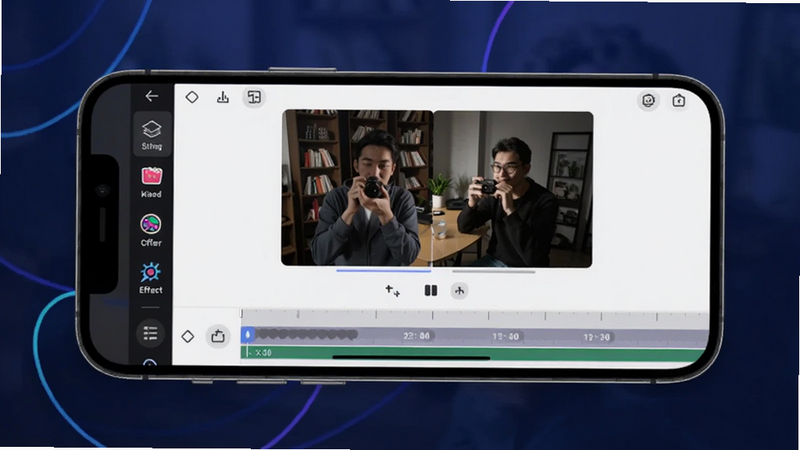Open the pink Kiaod panel icon
This screenshot has width=800, height=450.
point(152,182)
